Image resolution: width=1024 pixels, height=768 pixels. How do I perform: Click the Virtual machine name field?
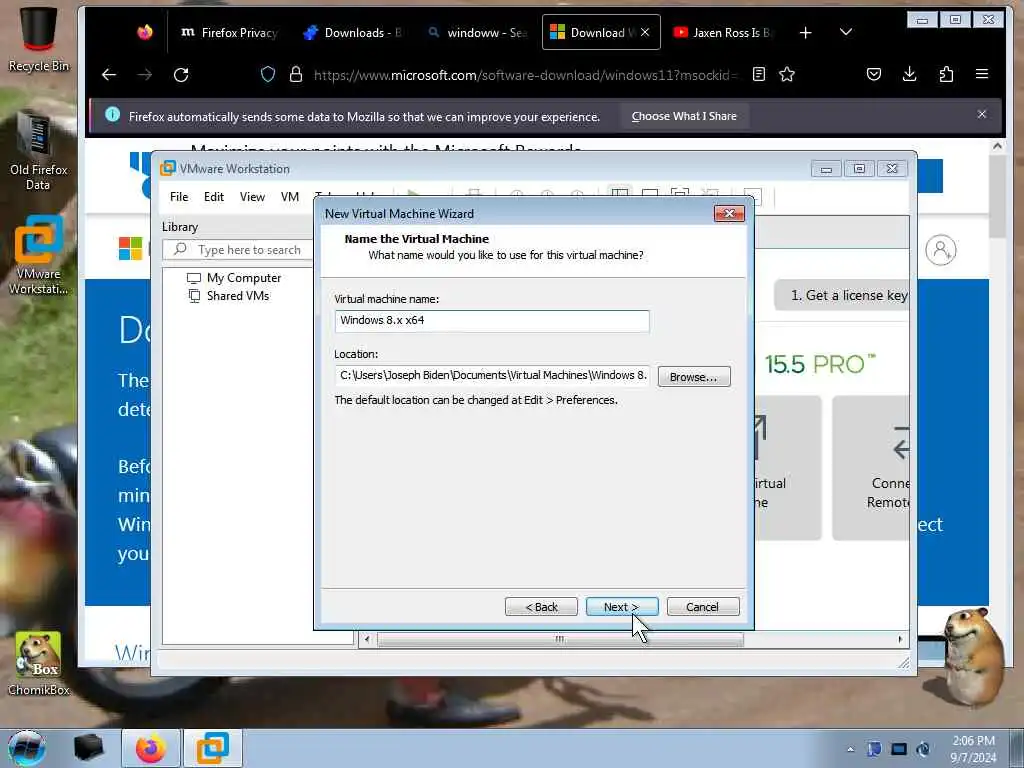pos(492,321)
